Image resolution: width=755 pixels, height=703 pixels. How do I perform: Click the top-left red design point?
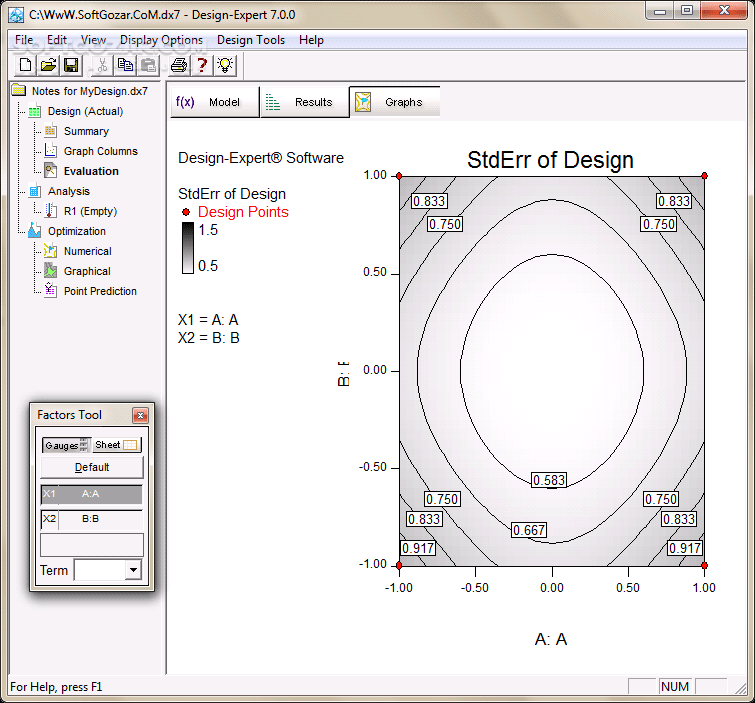tap(399, 176)
